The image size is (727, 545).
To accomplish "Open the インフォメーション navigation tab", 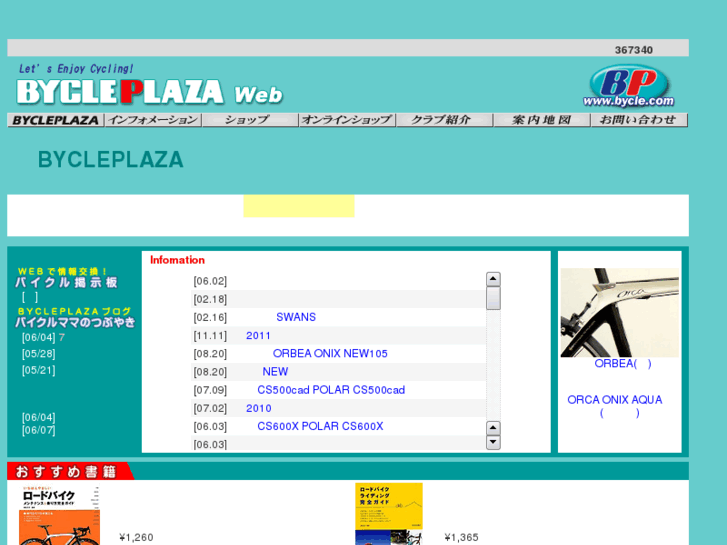I will click(x=153, y=120).
